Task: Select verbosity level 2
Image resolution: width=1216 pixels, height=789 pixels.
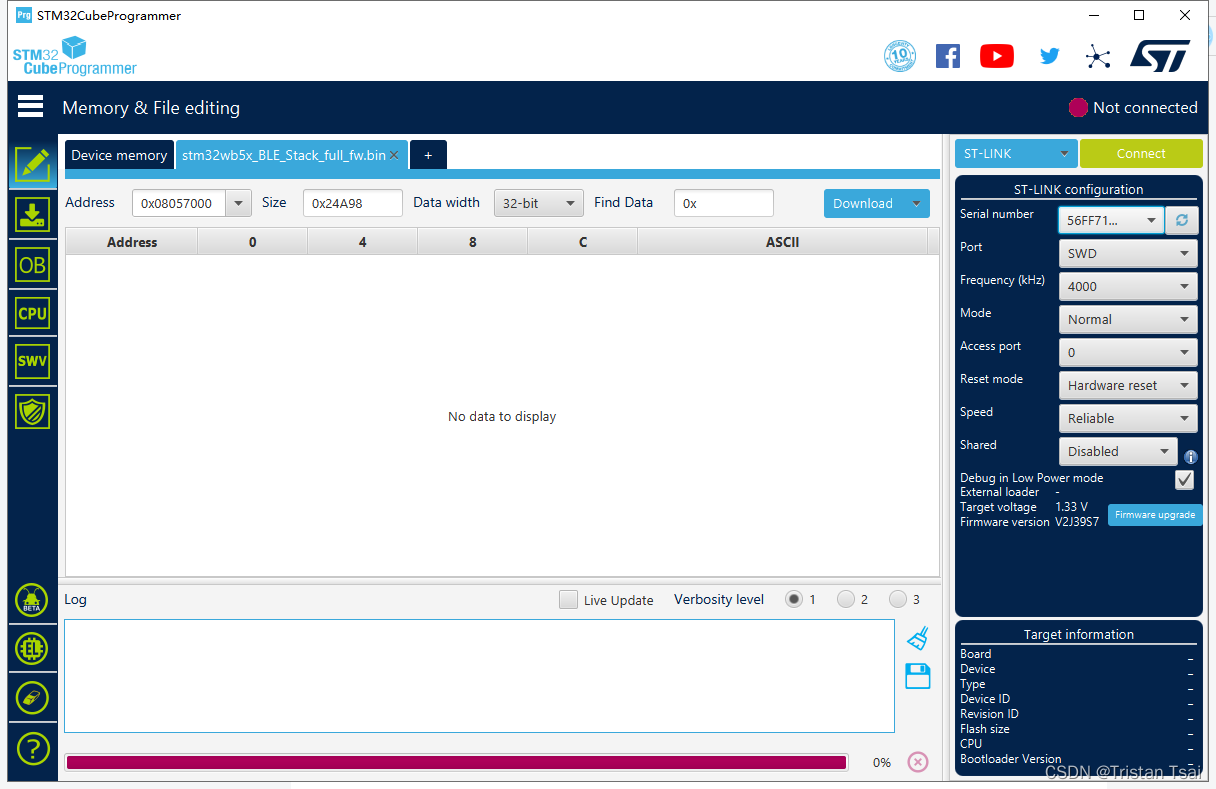Action: pyautogui.click(x=846, y=599)
